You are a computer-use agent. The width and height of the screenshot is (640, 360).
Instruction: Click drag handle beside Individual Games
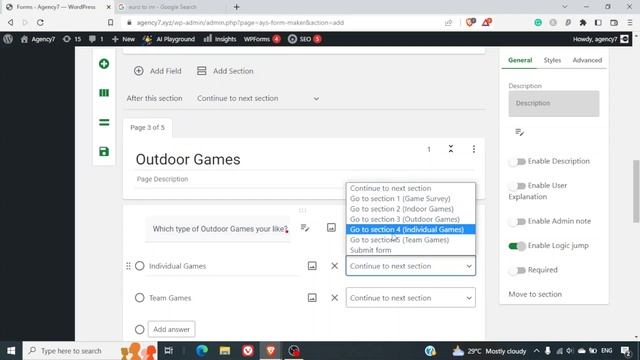[128, 266]
